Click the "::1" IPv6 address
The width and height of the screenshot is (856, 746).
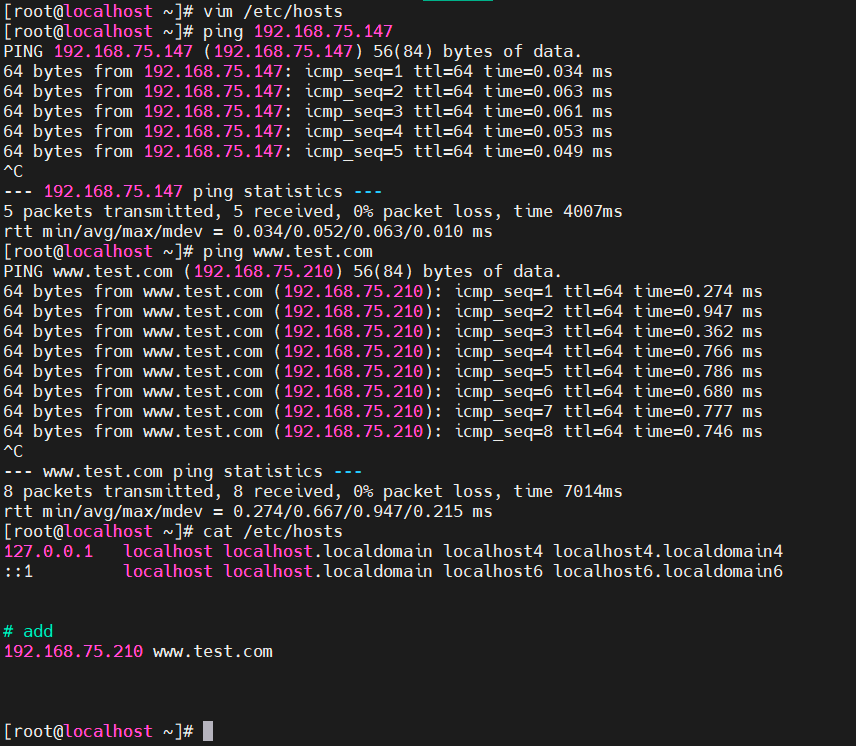pyautogui.click(x=19, y=572)
